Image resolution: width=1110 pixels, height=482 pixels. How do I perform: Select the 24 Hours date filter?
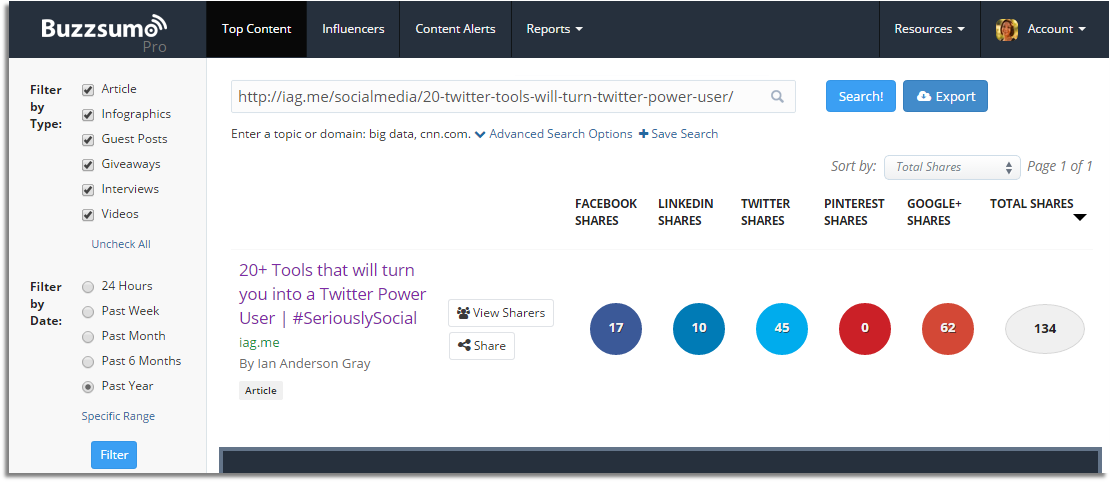[x=88, y=287]
